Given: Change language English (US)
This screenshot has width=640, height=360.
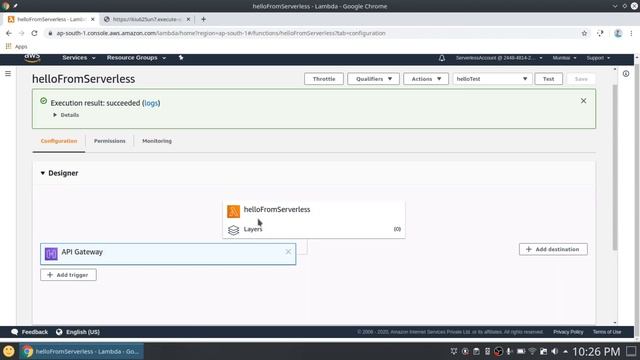Looking at the screenshot, I should tap(78, 332).
